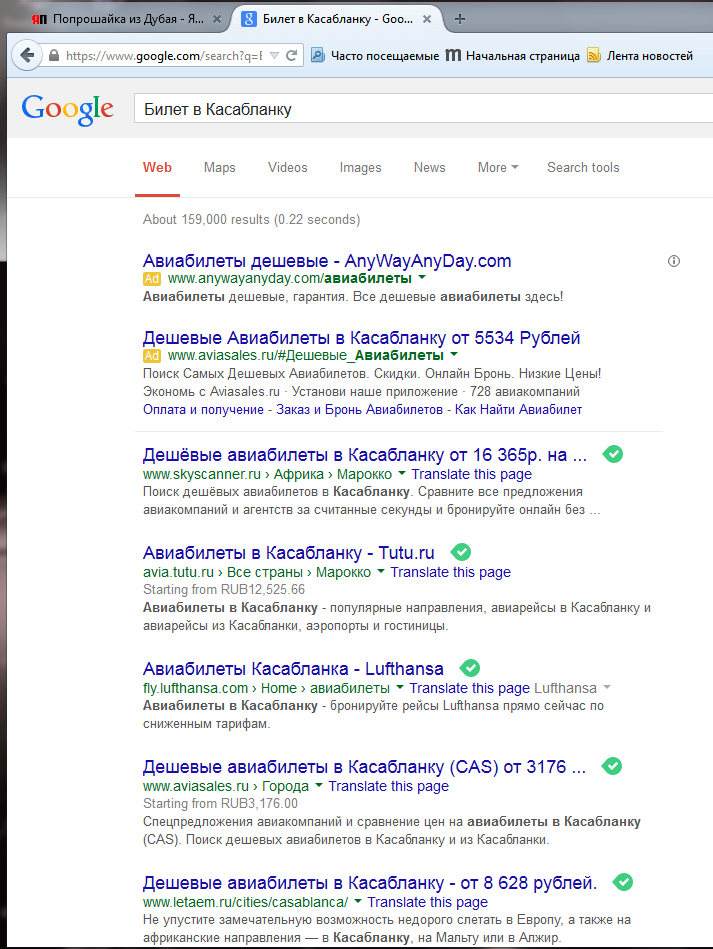Click the green checkmark beside the letaem.ru result
The width and height of the screenshot is (713, 949).
coord(623,882)
